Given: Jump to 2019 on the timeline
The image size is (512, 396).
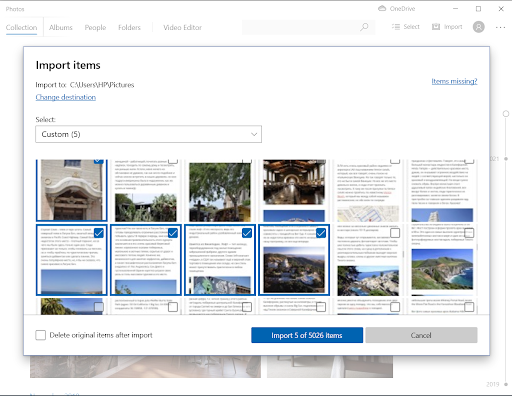Looking at the screenshot, I should (493, 384).
